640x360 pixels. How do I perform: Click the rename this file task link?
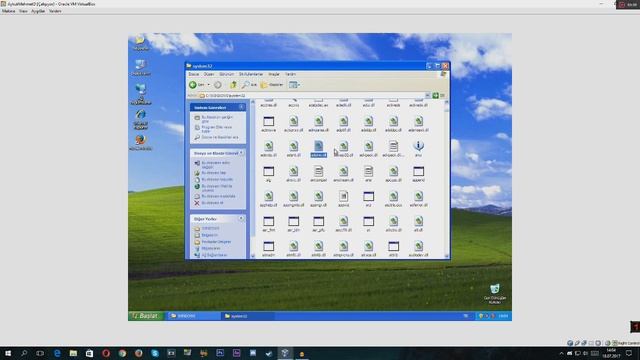tap(212, 164)
